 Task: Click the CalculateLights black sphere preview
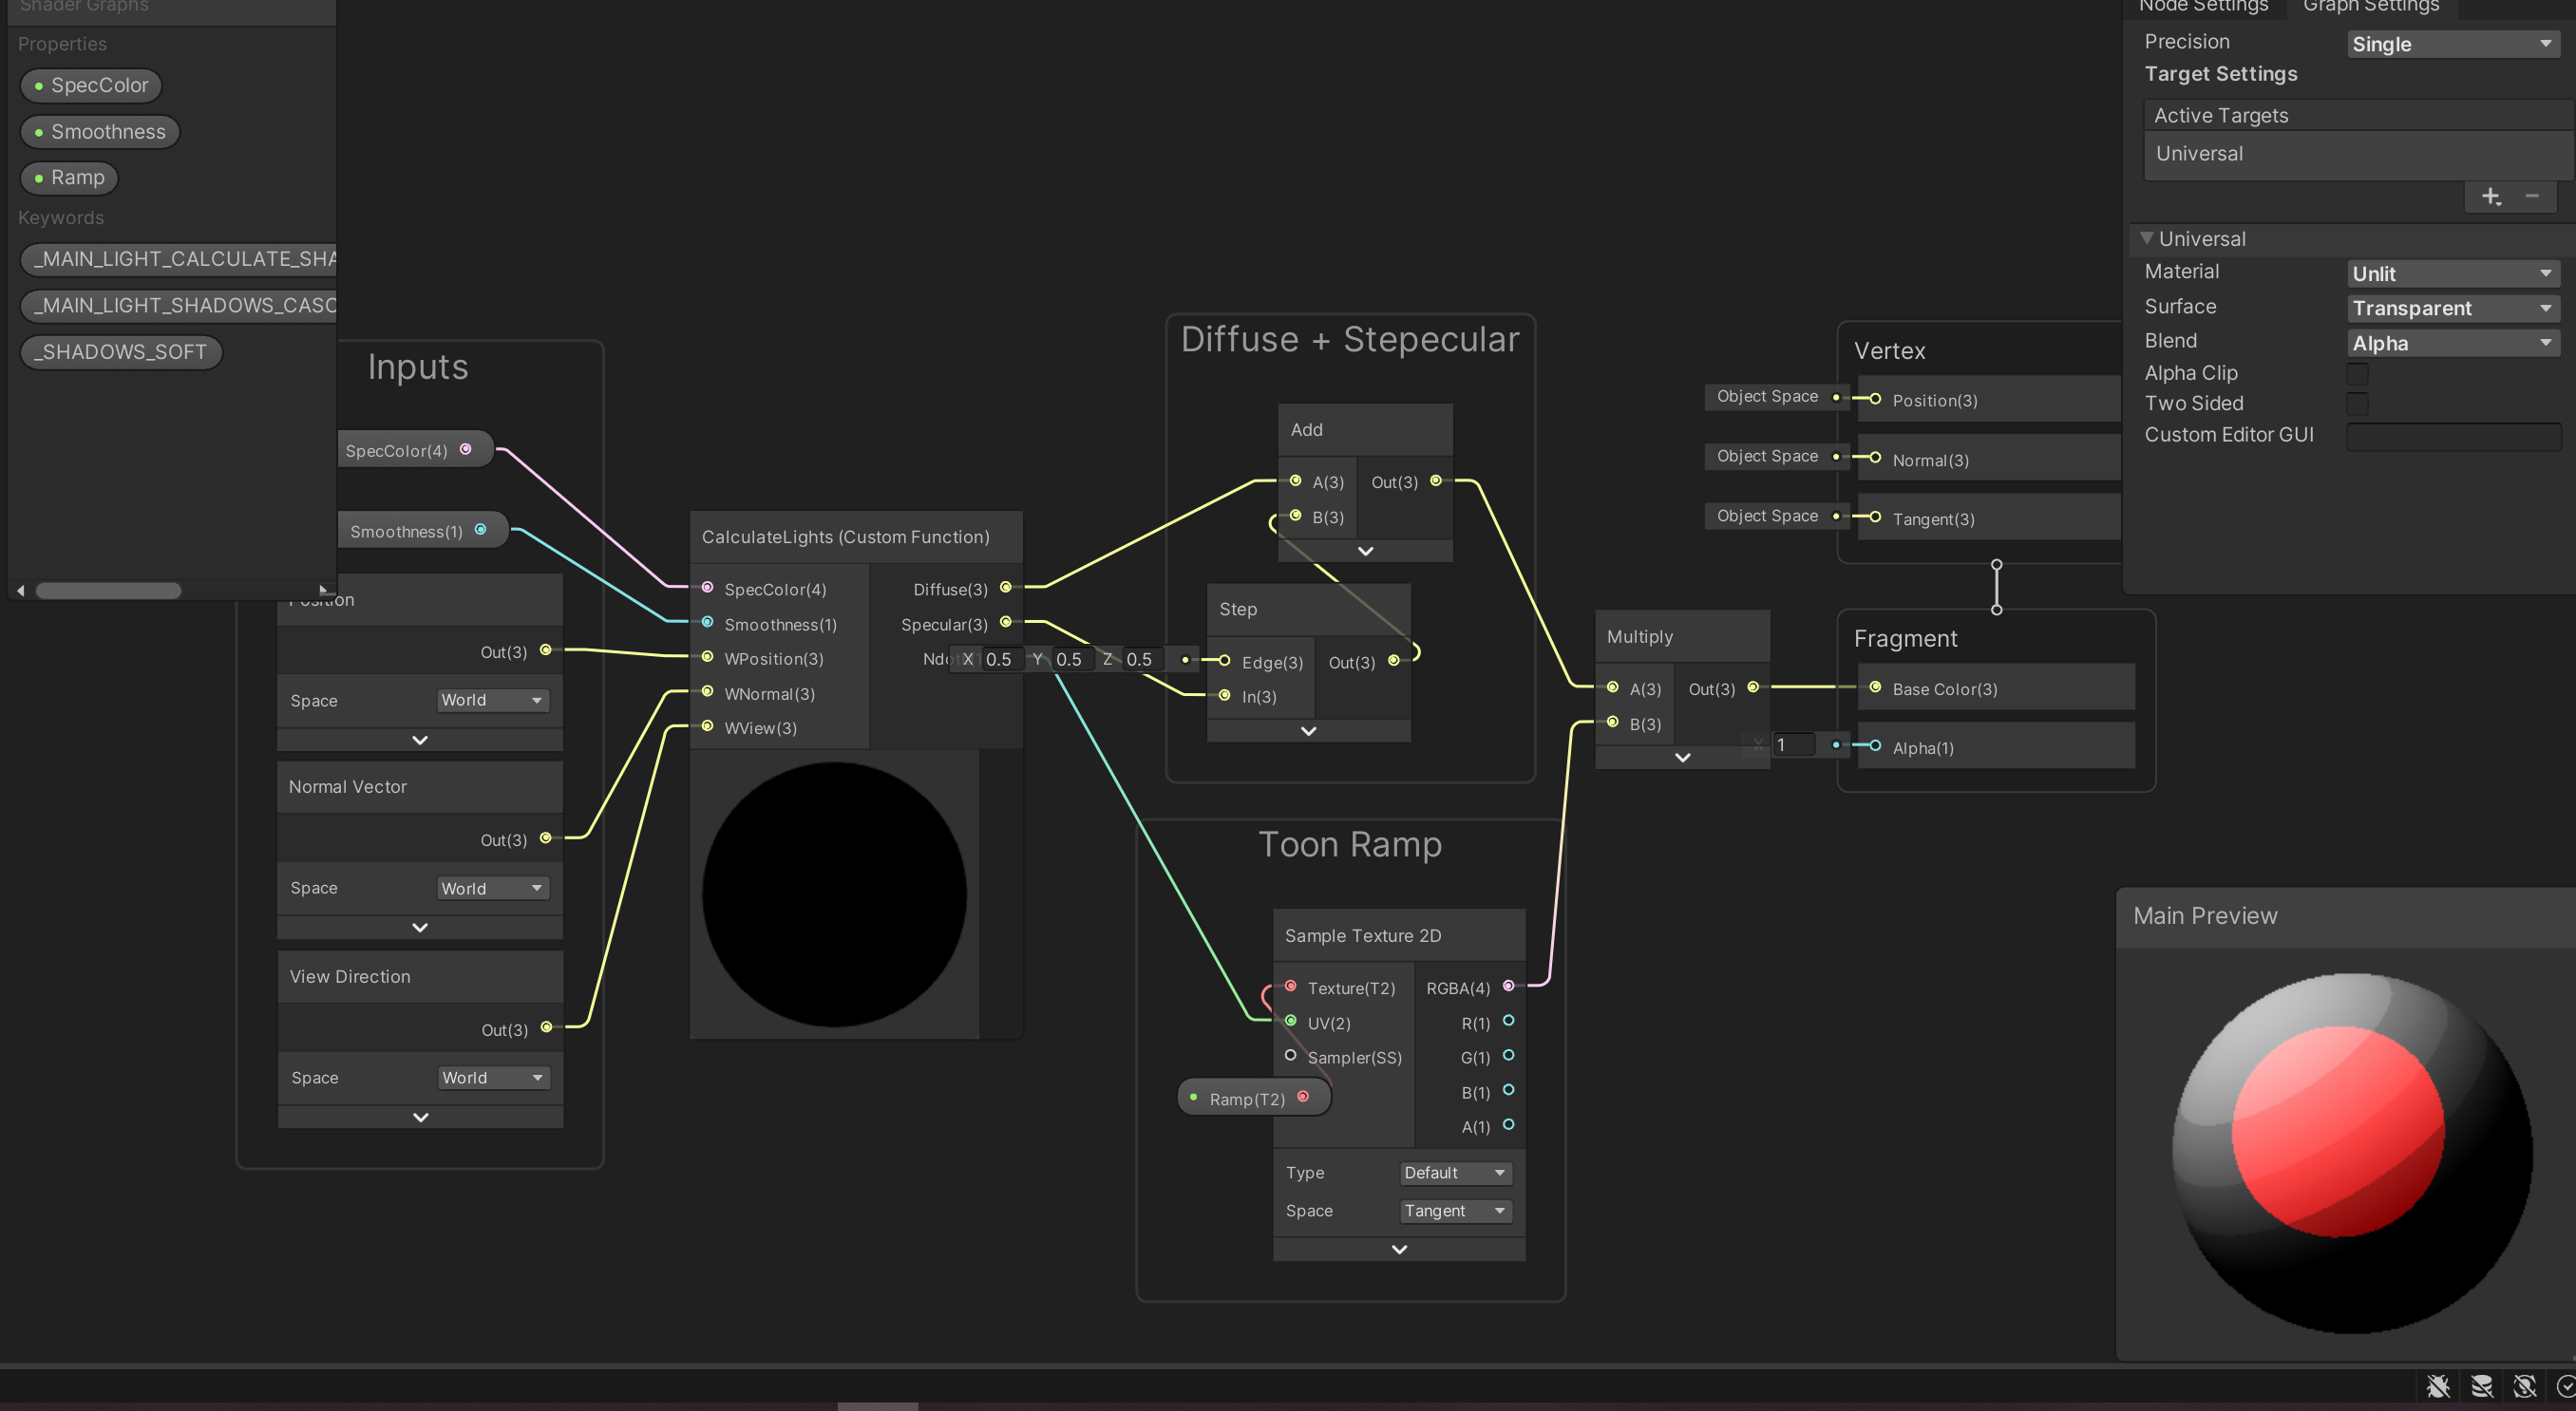[x=834, y=894]
